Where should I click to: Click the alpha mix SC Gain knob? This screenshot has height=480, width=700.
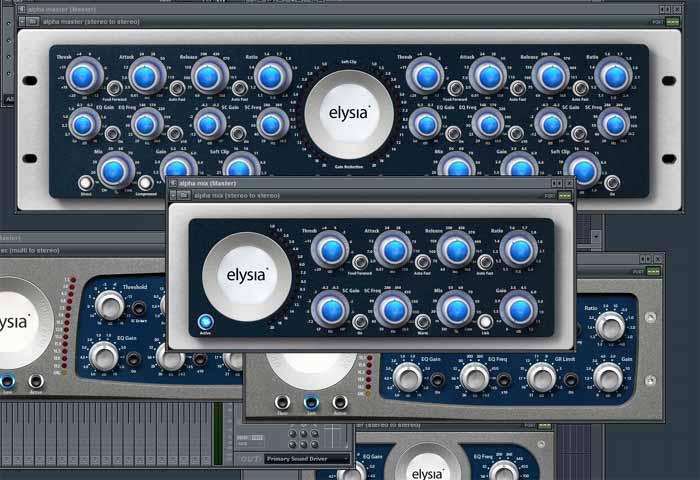(x=330, y=309)
